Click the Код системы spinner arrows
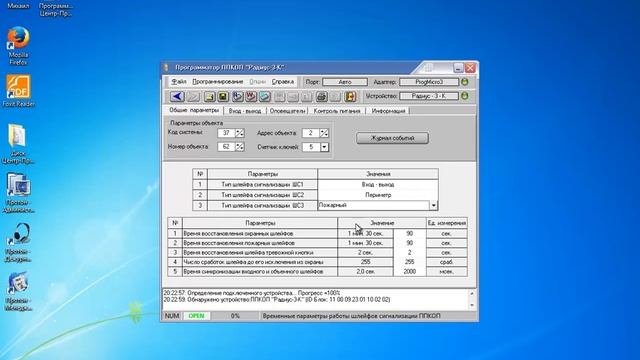The width and height of the screenshot is (640, 360). pyautogui.click(x=240, y=133)
